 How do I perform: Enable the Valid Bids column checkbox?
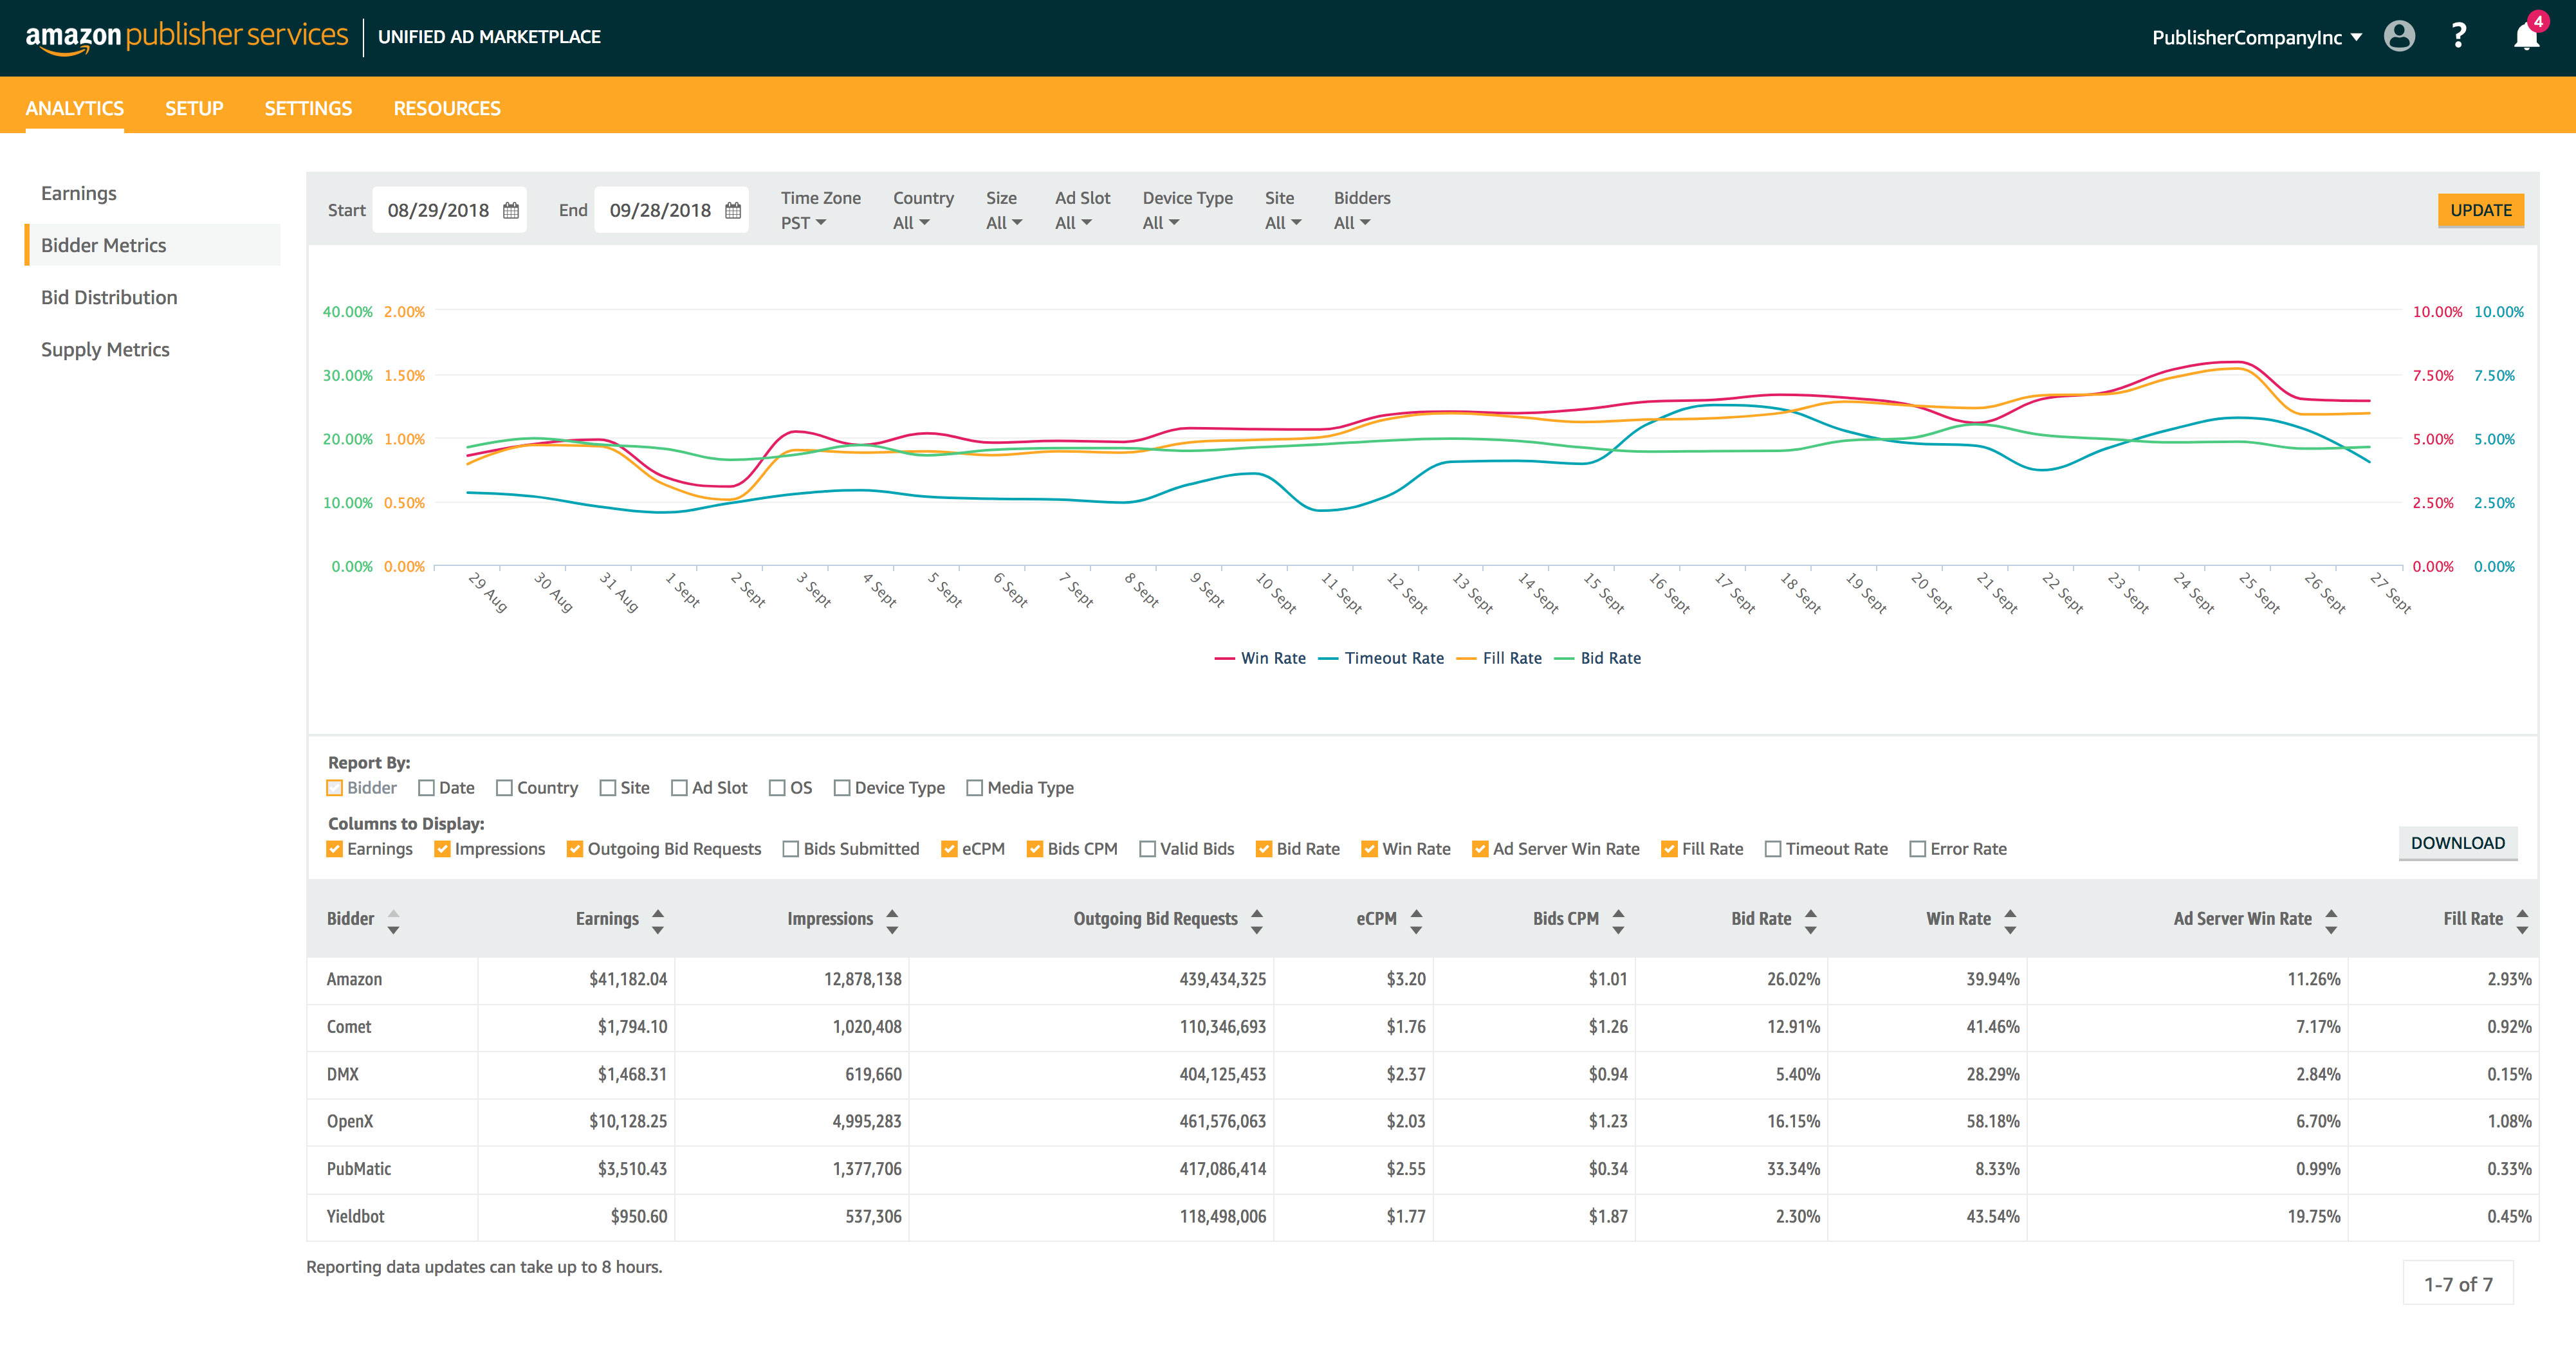(x=1148, y=849)
